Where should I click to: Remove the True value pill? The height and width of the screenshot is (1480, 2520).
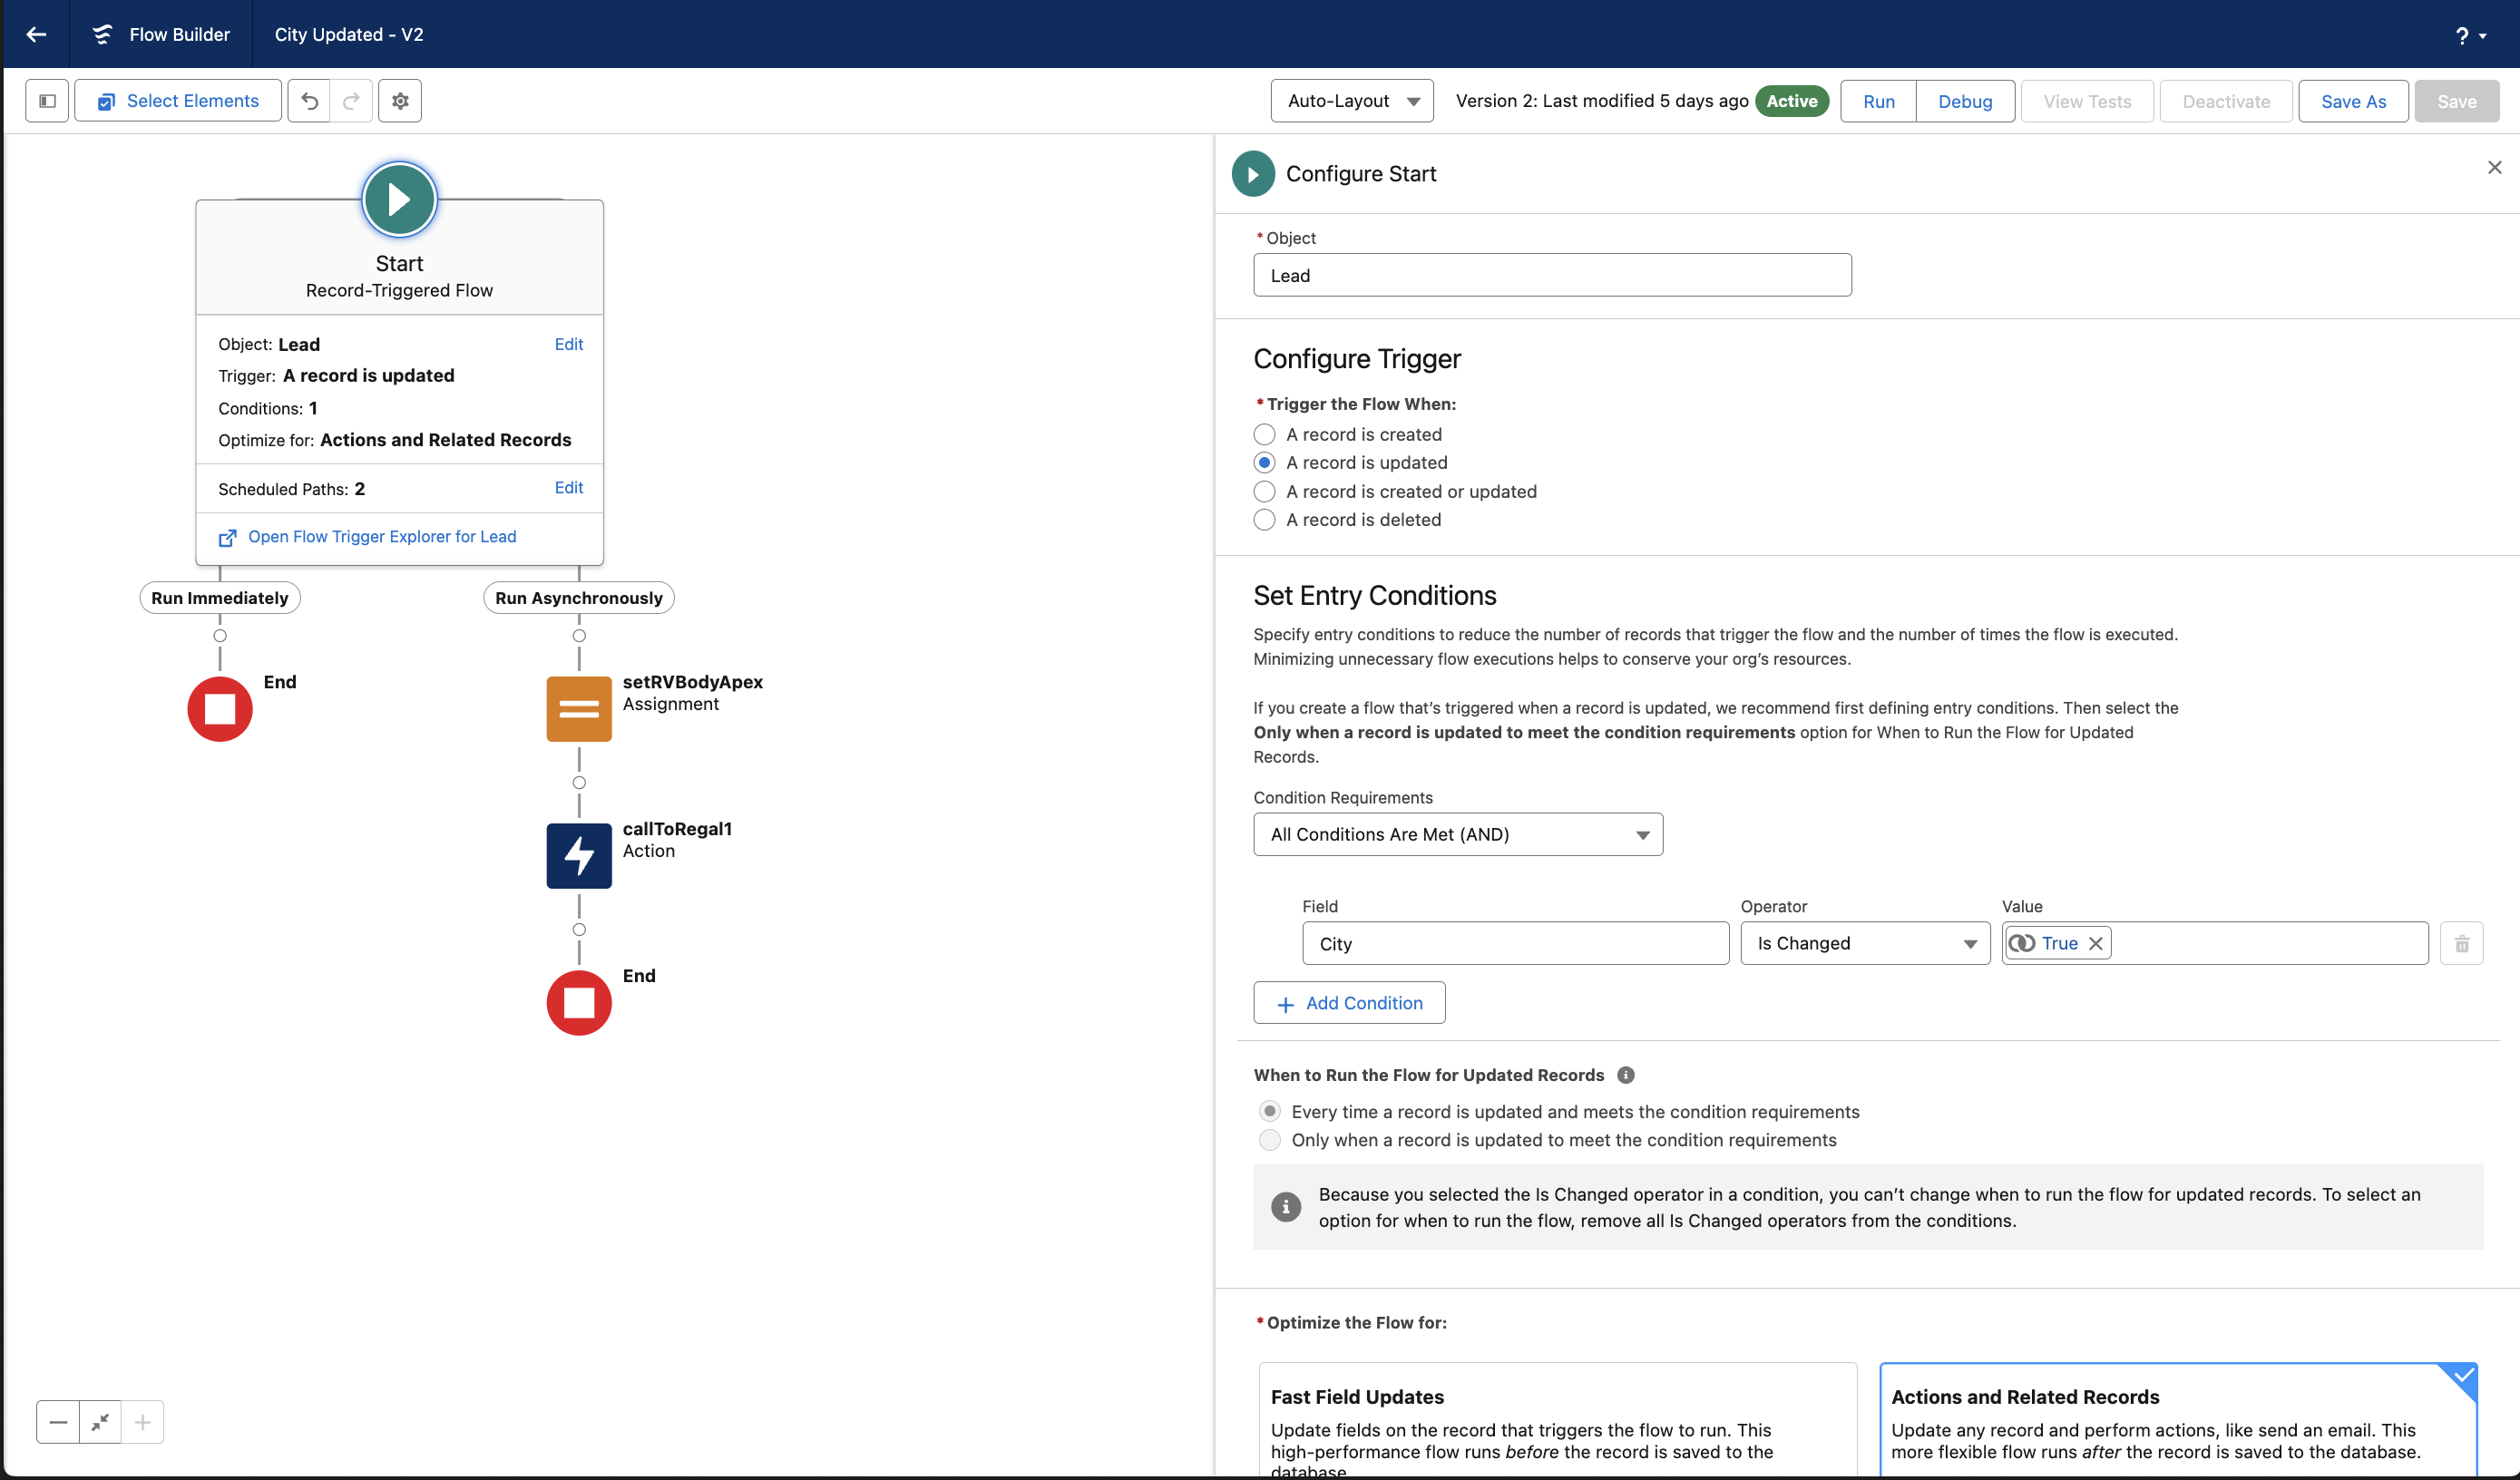(x=2096, y=944)
